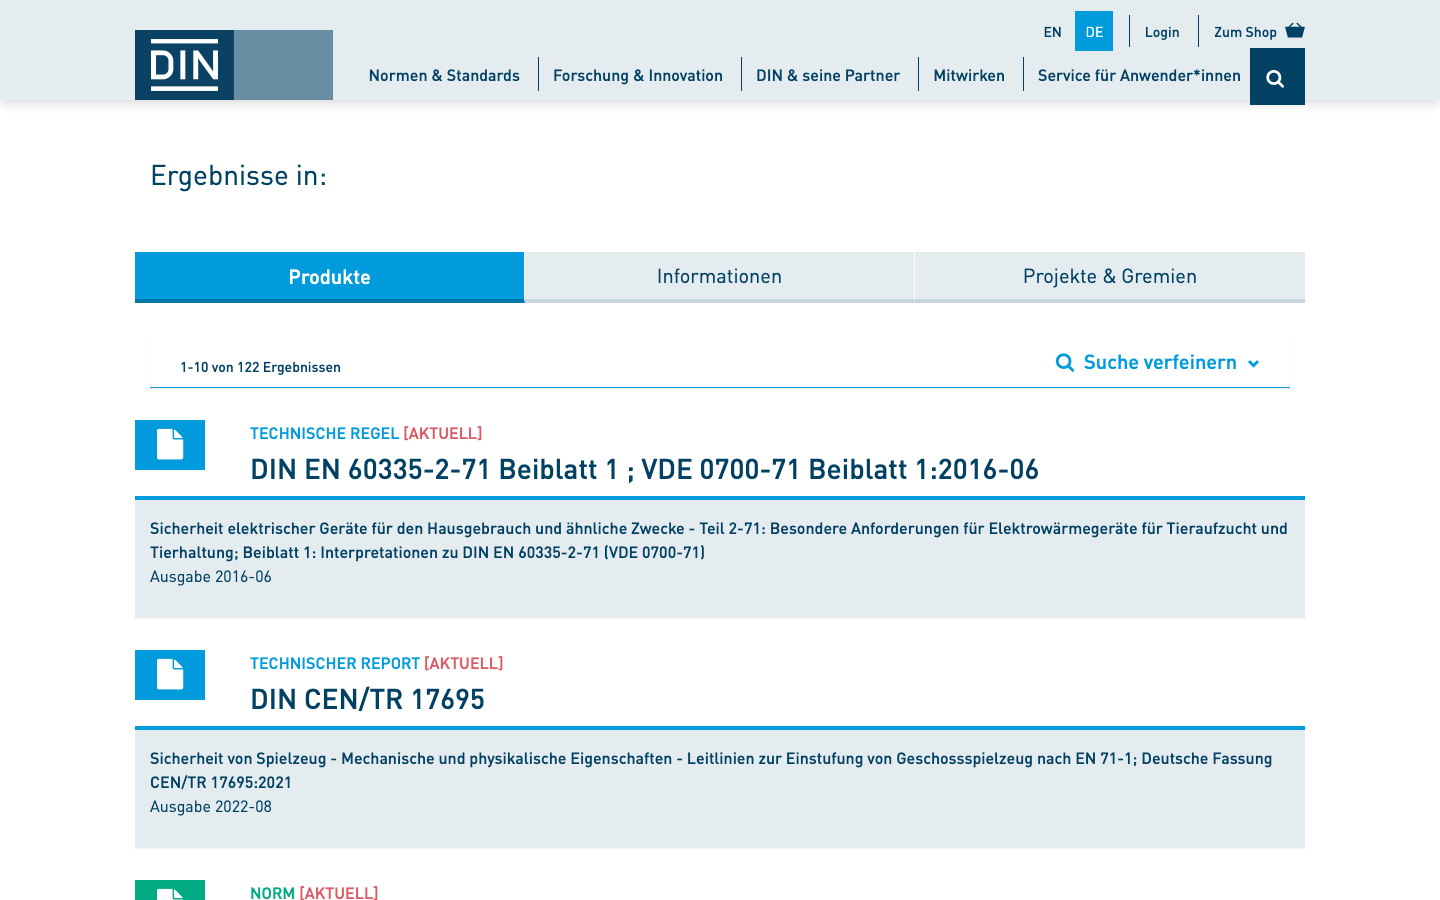Open Mitwirken menu
The height and width of the screenshot is (900, 1440).
coord(969,75)
